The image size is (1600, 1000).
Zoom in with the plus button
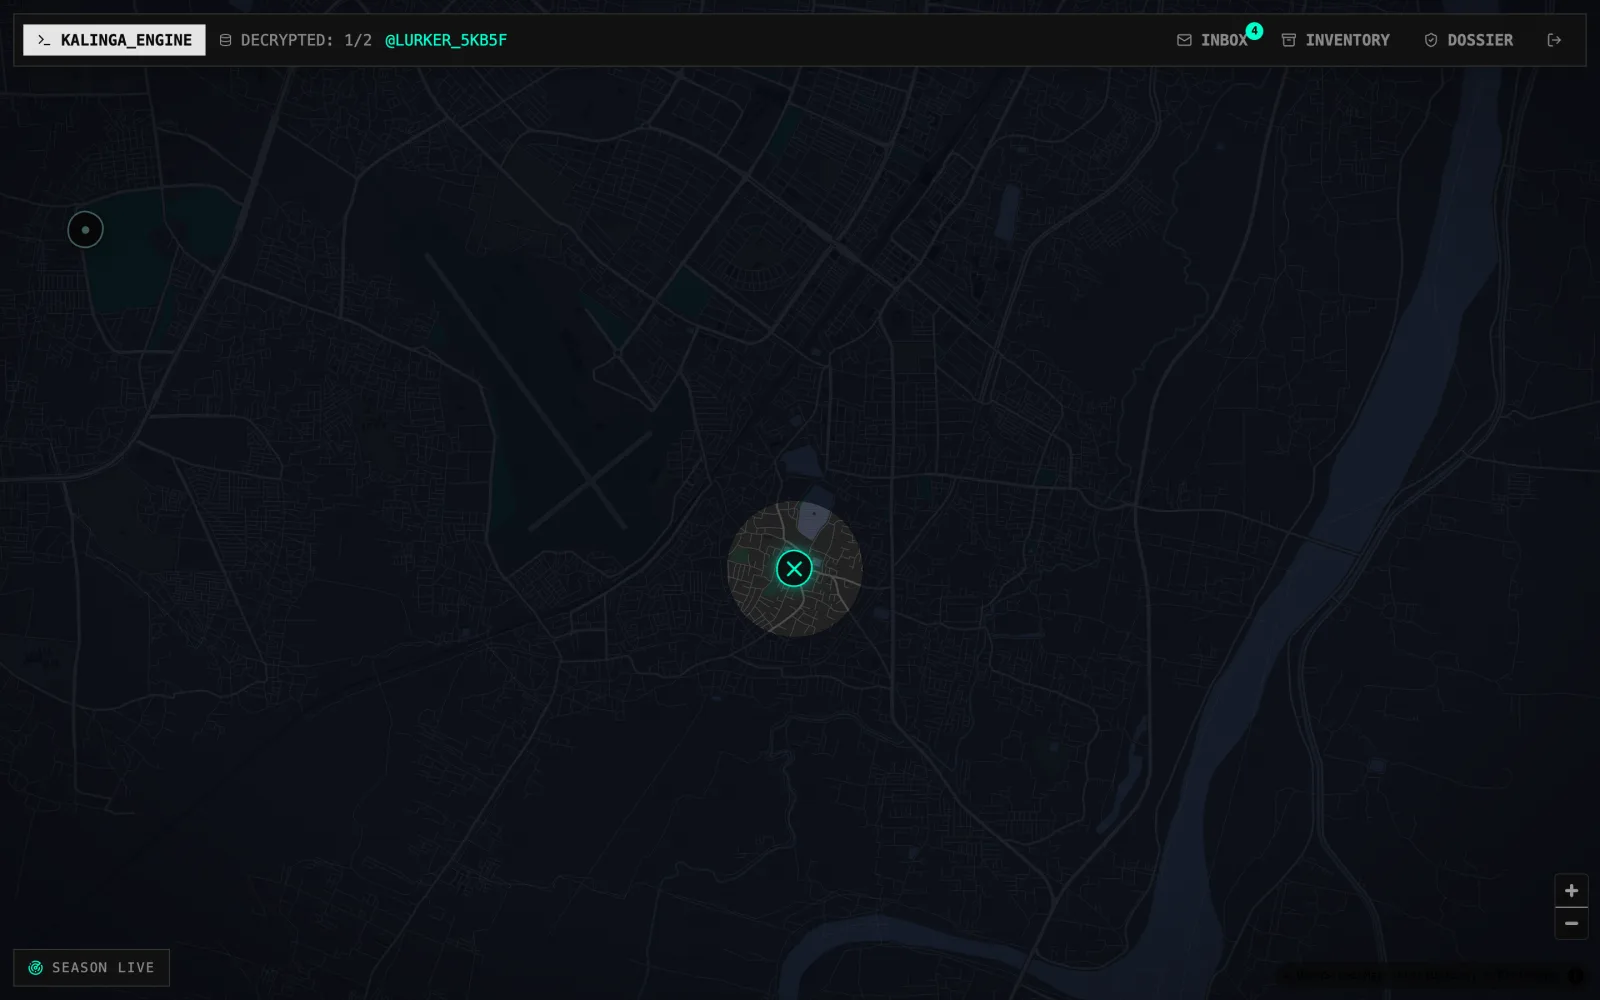coord(1571,890)
